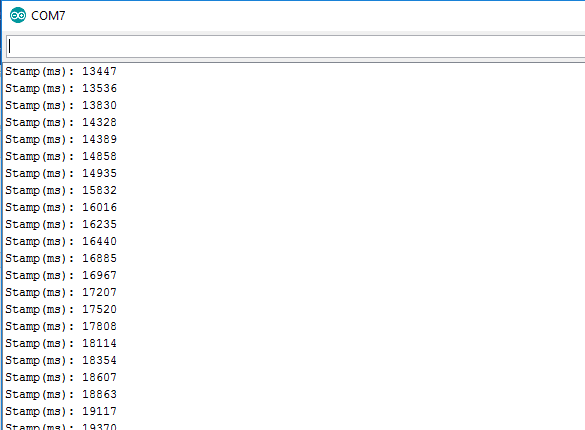Select the line 'Stamp(ms): 16967'

[61, 276]
